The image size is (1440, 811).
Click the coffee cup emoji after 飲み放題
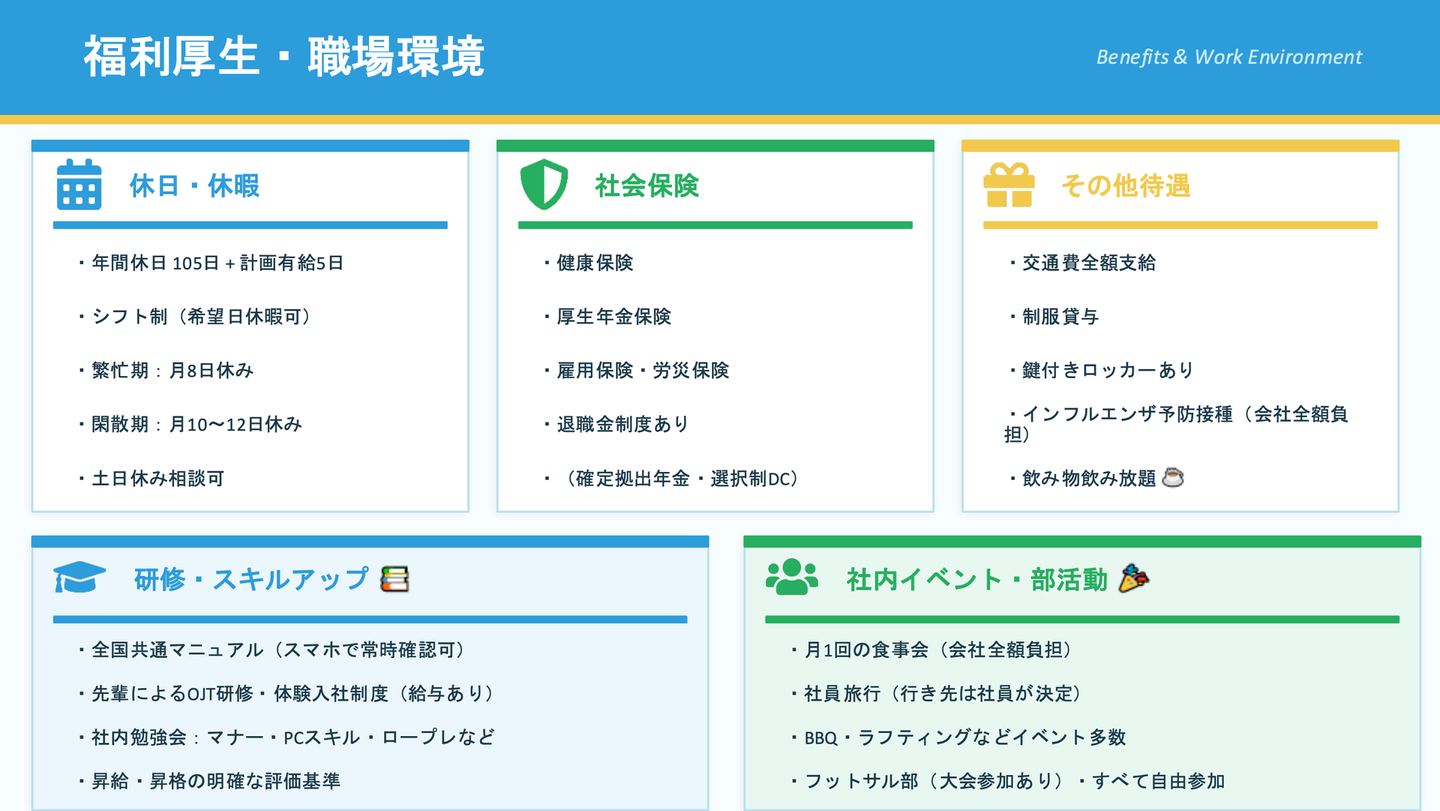pos(1173,478)
